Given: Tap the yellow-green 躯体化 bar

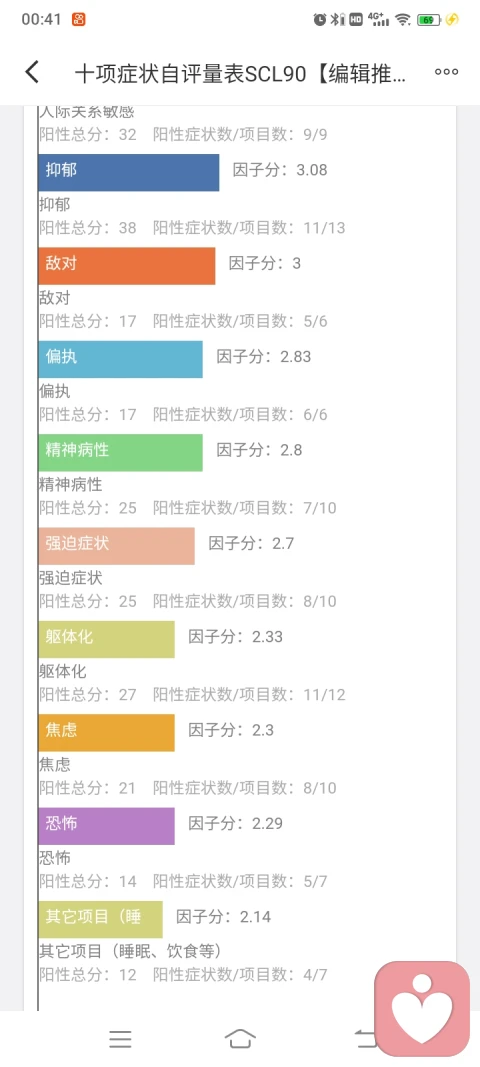Looking at the screenshot, I should 106,638.
